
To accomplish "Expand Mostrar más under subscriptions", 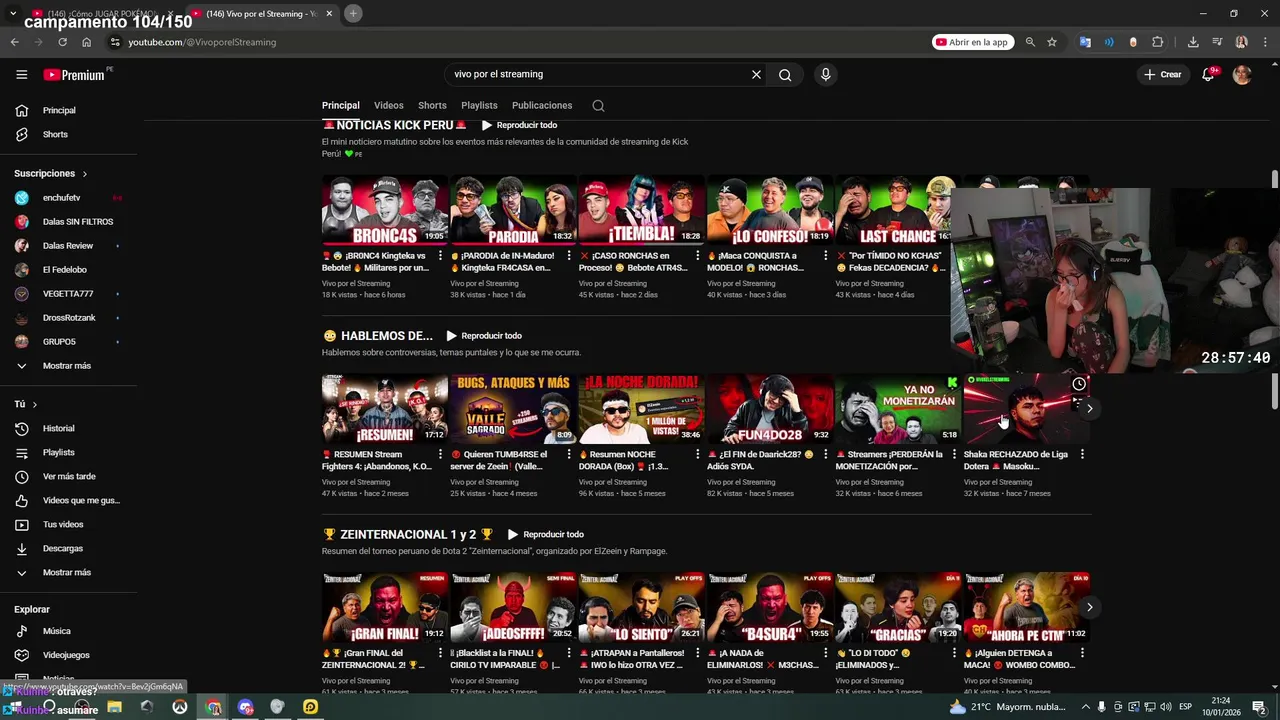I will [x=69, y=366].
